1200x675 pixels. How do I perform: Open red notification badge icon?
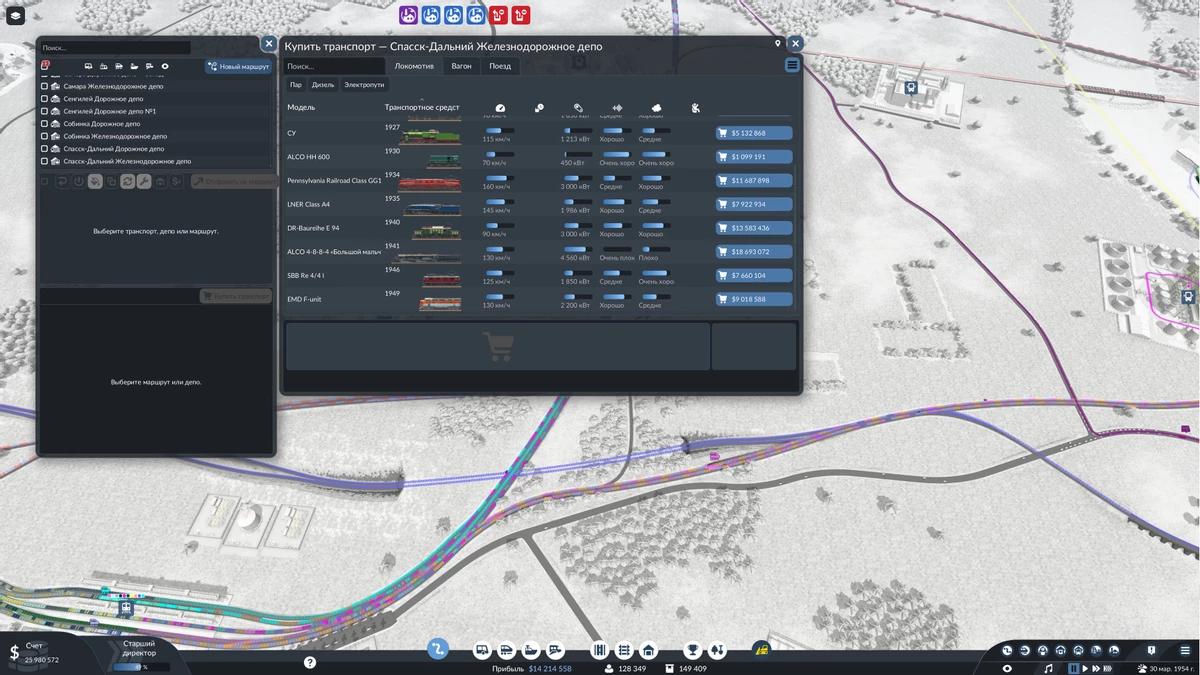[x=45, y=65]
